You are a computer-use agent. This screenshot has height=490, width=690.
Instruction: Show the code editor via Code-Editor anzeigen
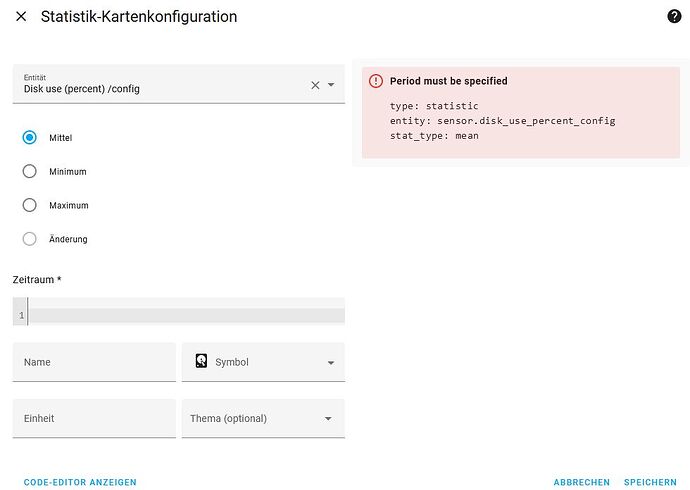(x=80, y=482)
